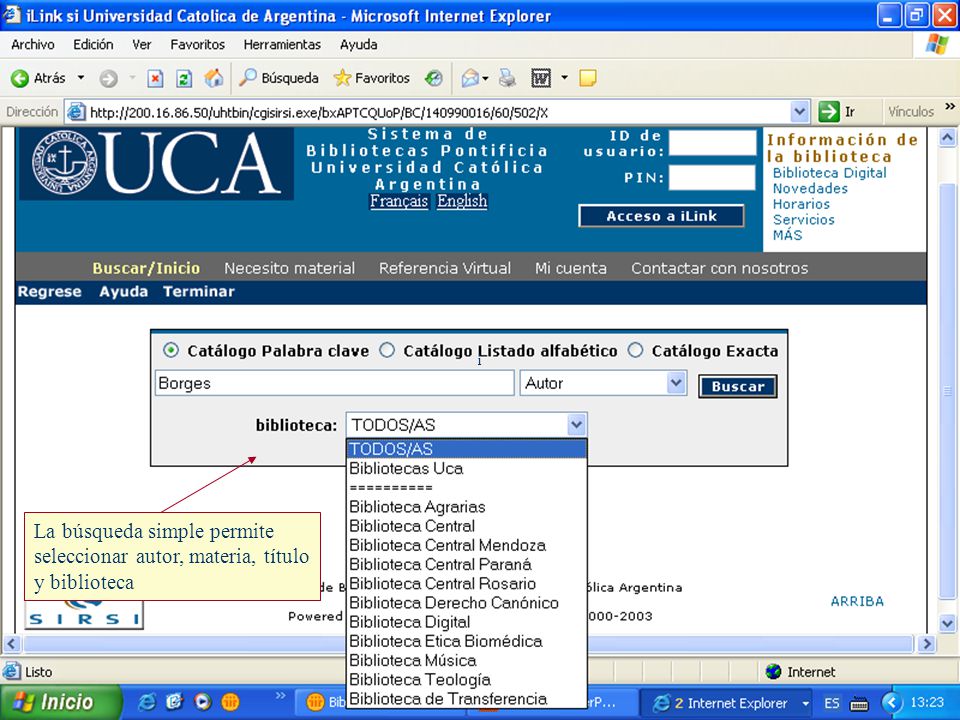Go to the Home page icon
The image size is (960, 720).
click(213, 78)
